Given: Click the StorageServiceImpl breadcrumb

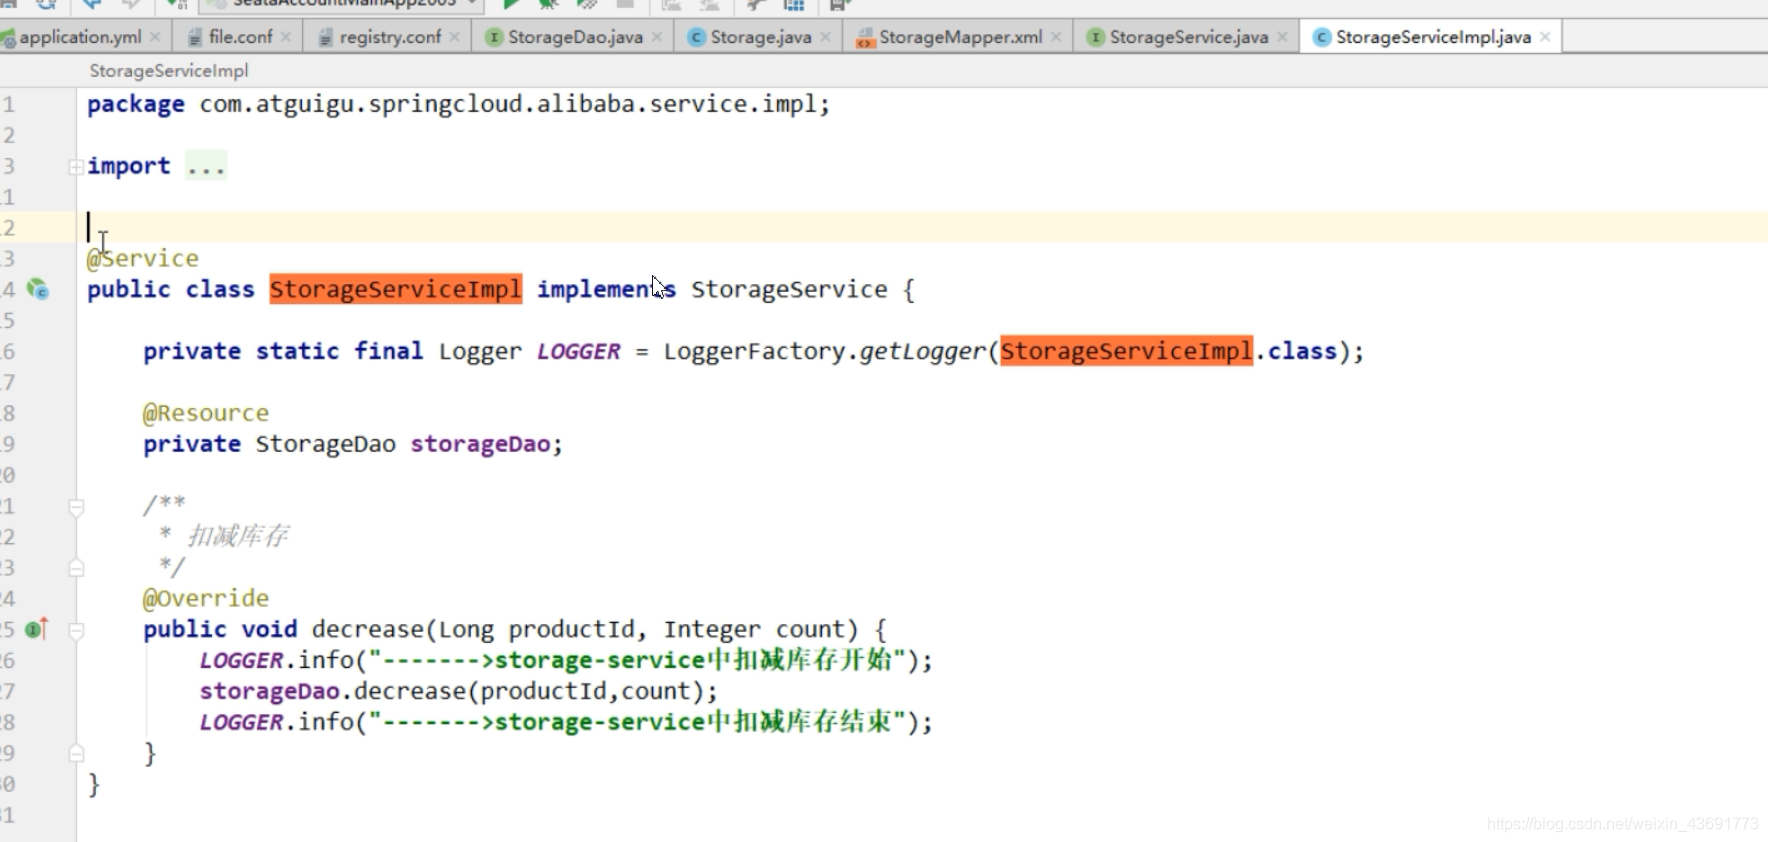Looking at the screenshot, I should (169, 71).
